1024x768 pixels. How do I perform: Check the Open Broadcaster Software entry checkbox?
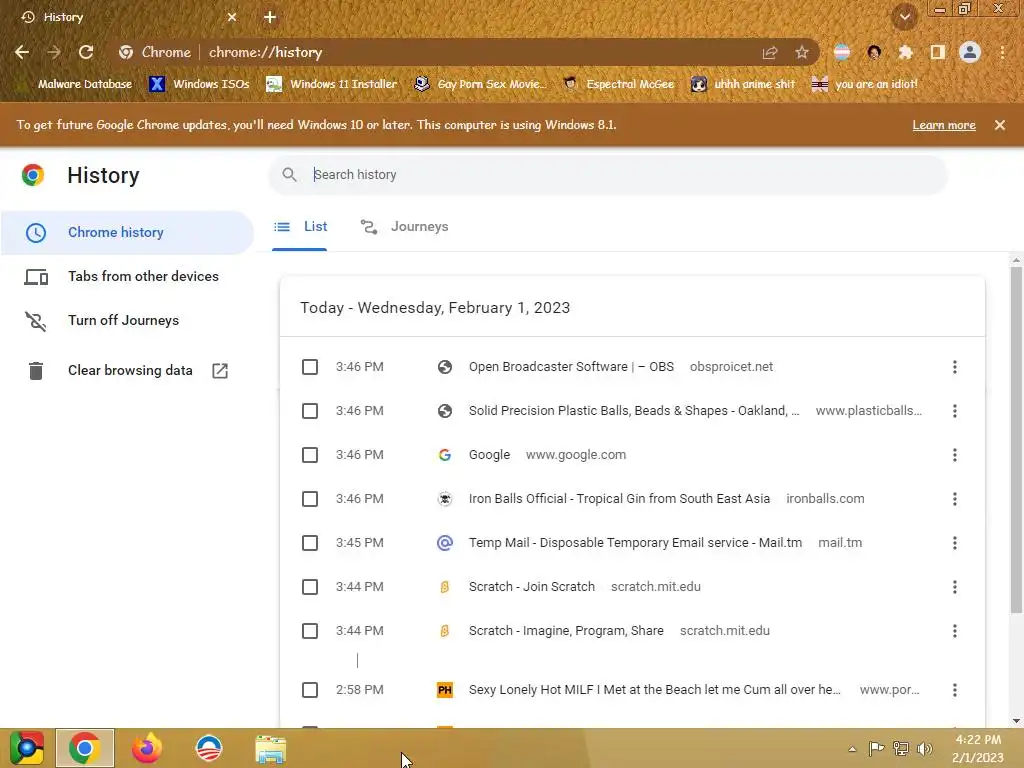pyautogui.click(x=310, y=367)
